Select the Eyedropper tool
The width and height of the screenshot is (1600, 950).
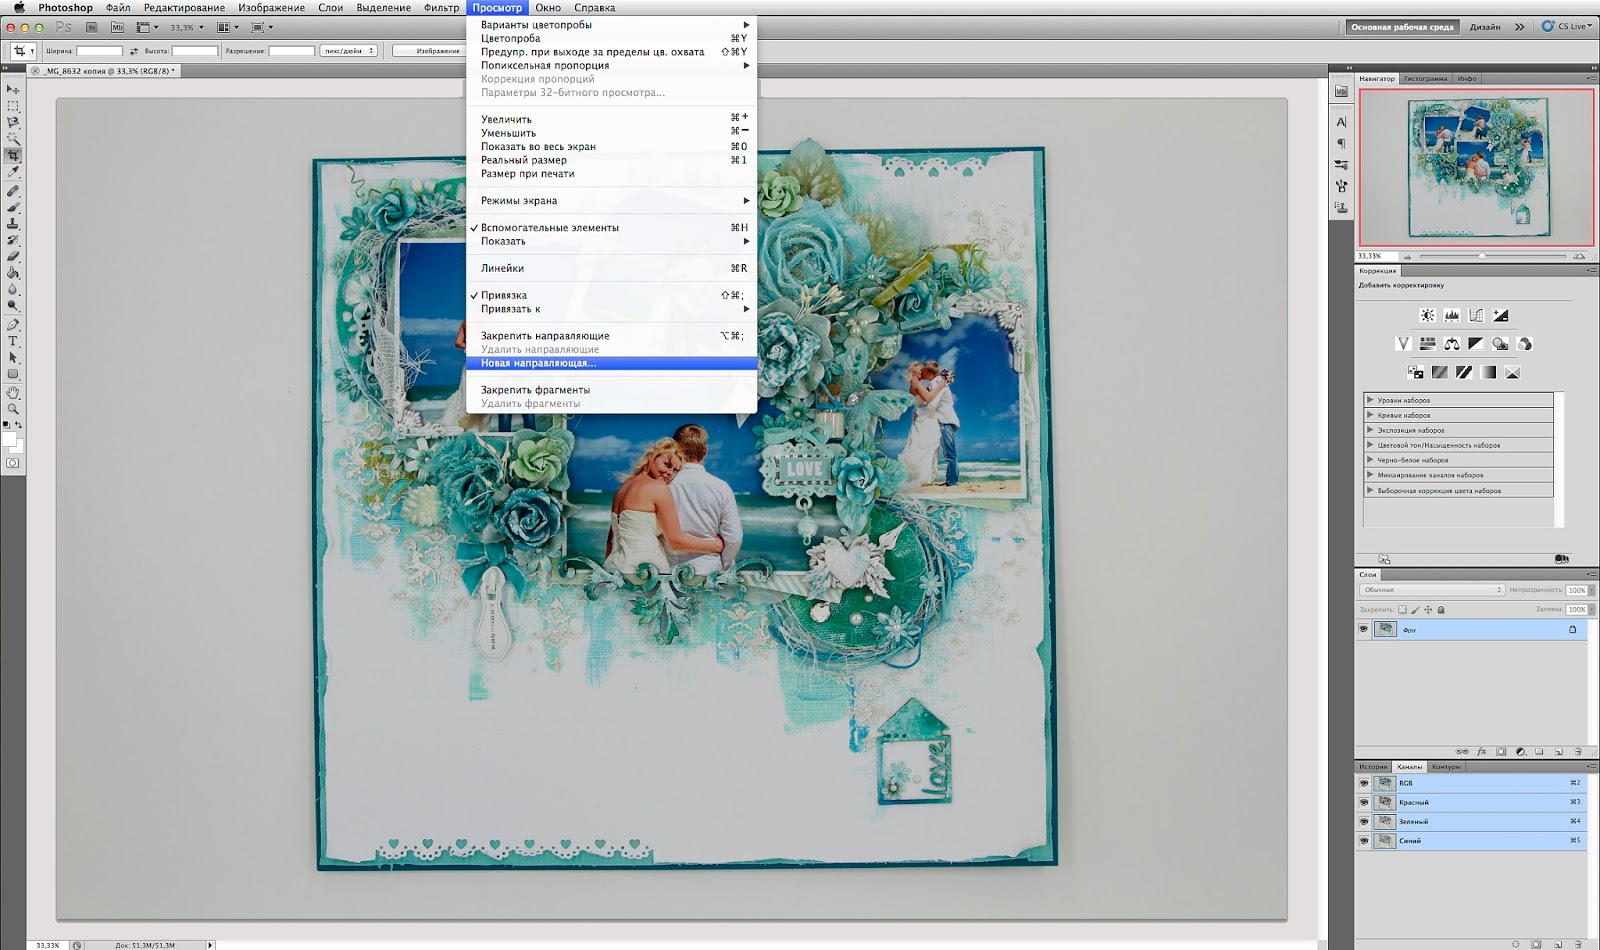[x=13, y=172]
